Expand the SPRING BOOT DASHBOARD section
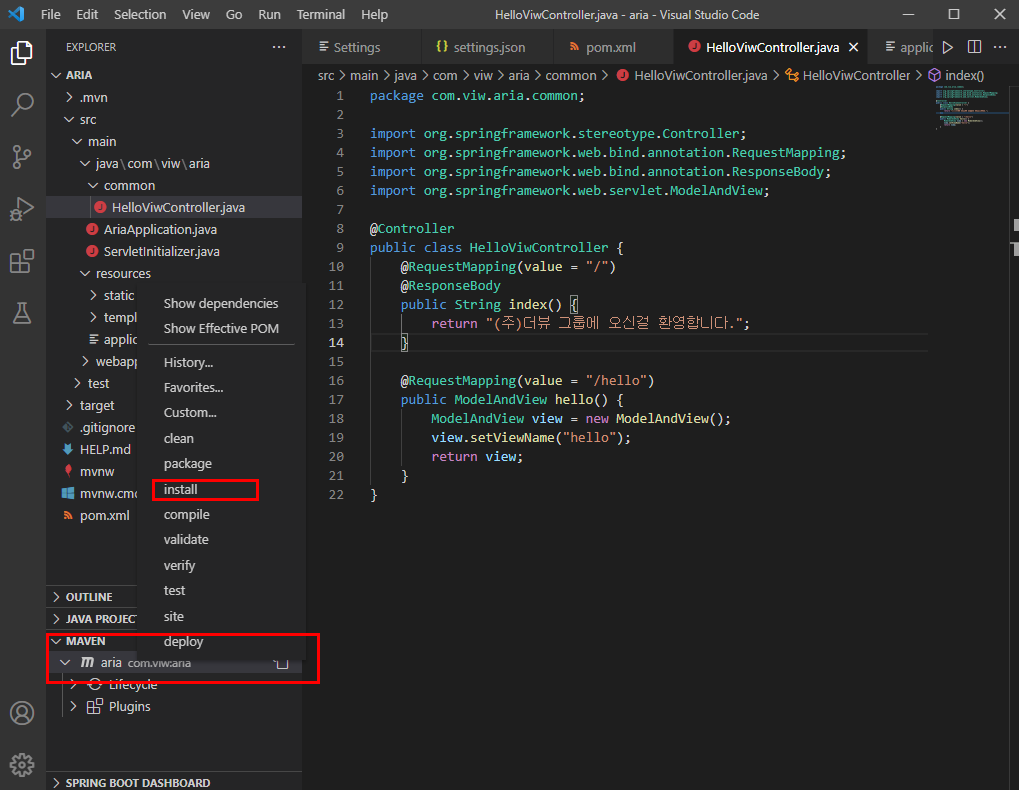Viewport: 1019px width, 790px height. tap(57, 783)
